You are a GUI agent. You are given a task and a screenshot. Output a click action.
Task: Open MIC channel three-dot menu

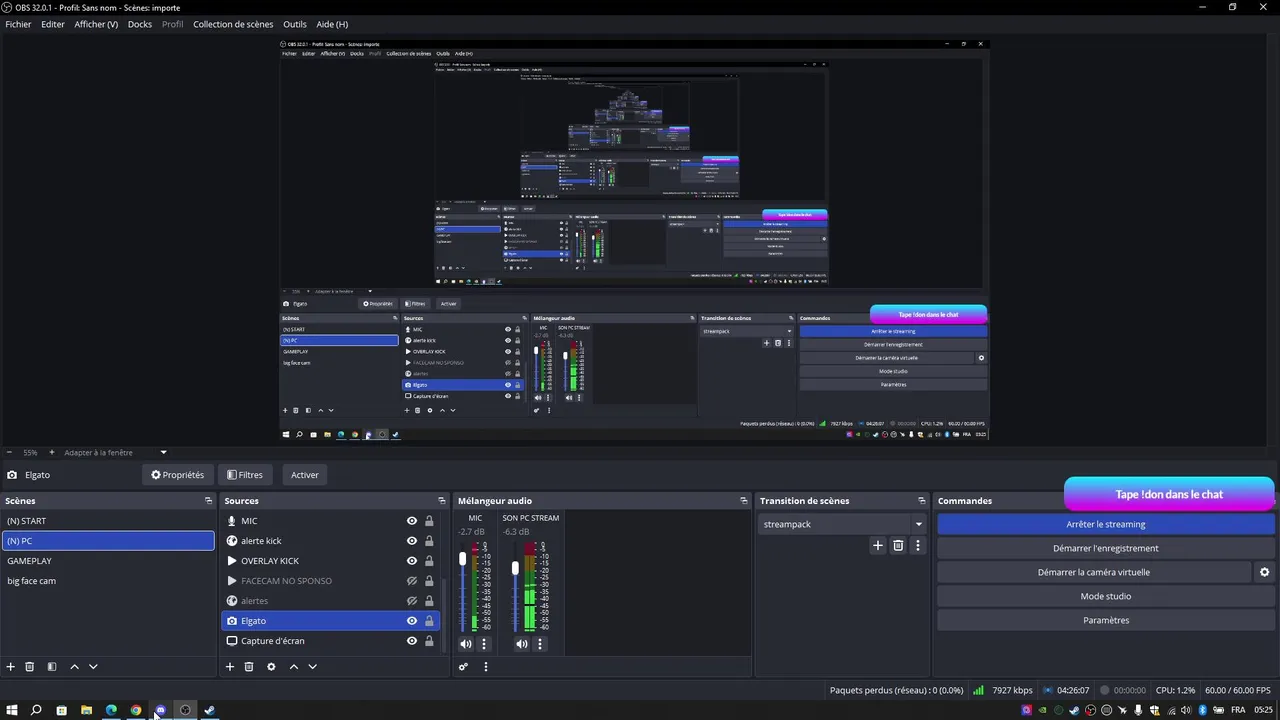tap(484, 644)
